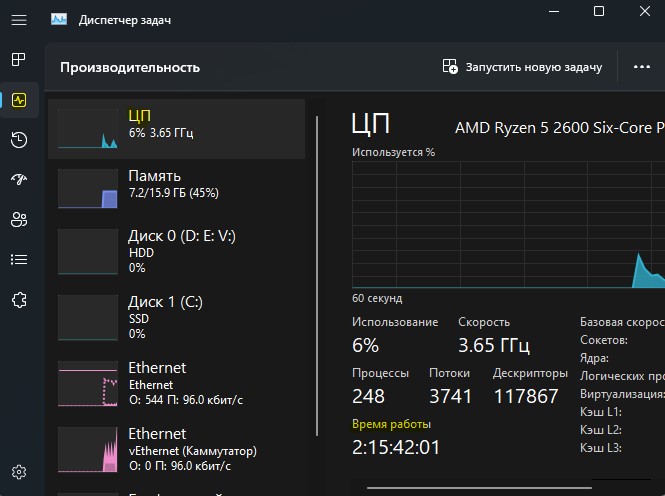The width and height of the screenshot is (665, 496).
Task: Click the Кэш L3 label
Action: (x=601, y=448)
